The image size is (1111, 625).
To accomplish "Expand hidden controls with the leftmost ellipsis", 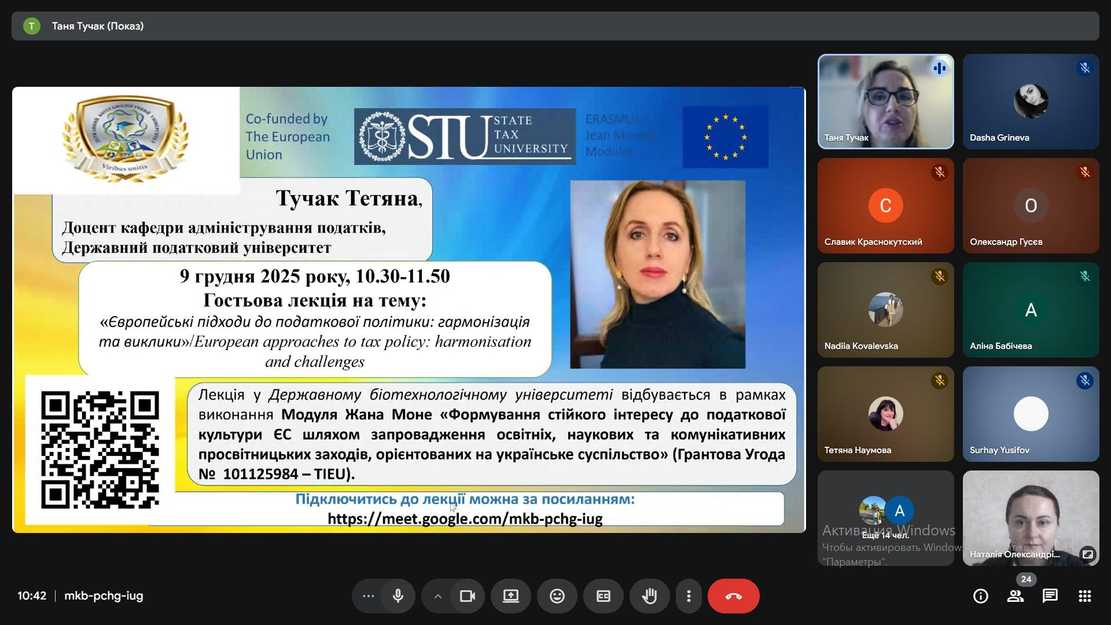I will click(367, 595).
